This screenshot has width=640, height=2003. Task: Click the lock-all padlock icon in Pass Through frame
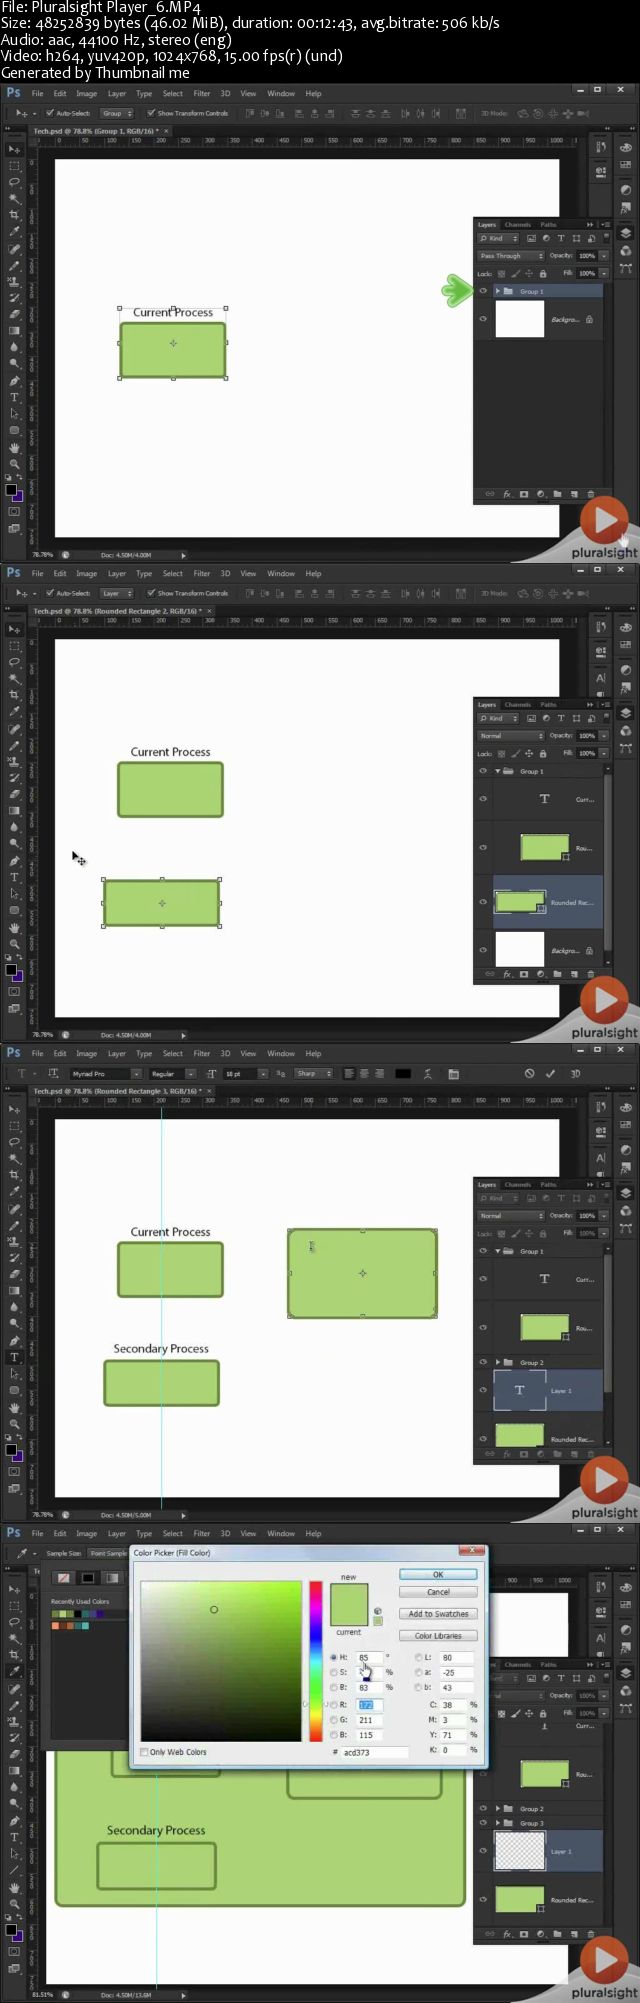(543, 273)
